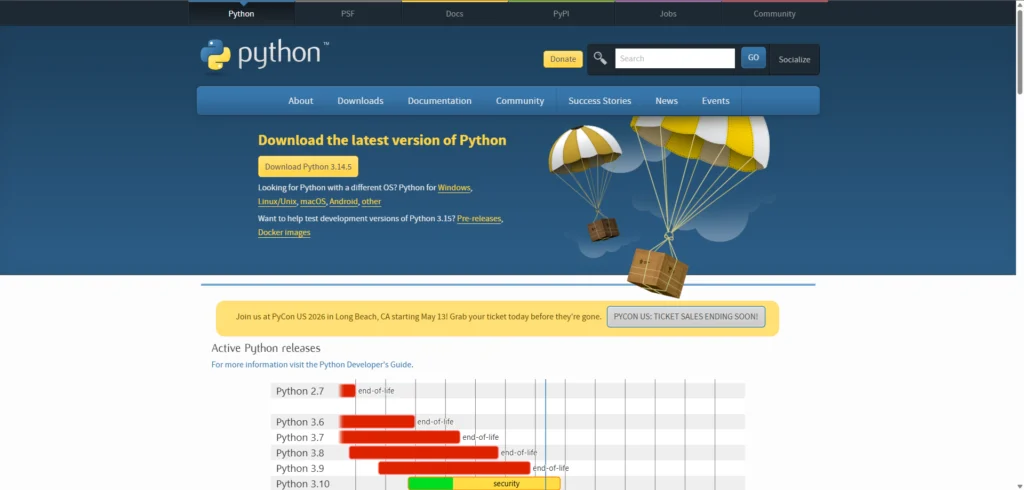Click the Python 3.9 red lifecycle bar

tap(454, 468)
